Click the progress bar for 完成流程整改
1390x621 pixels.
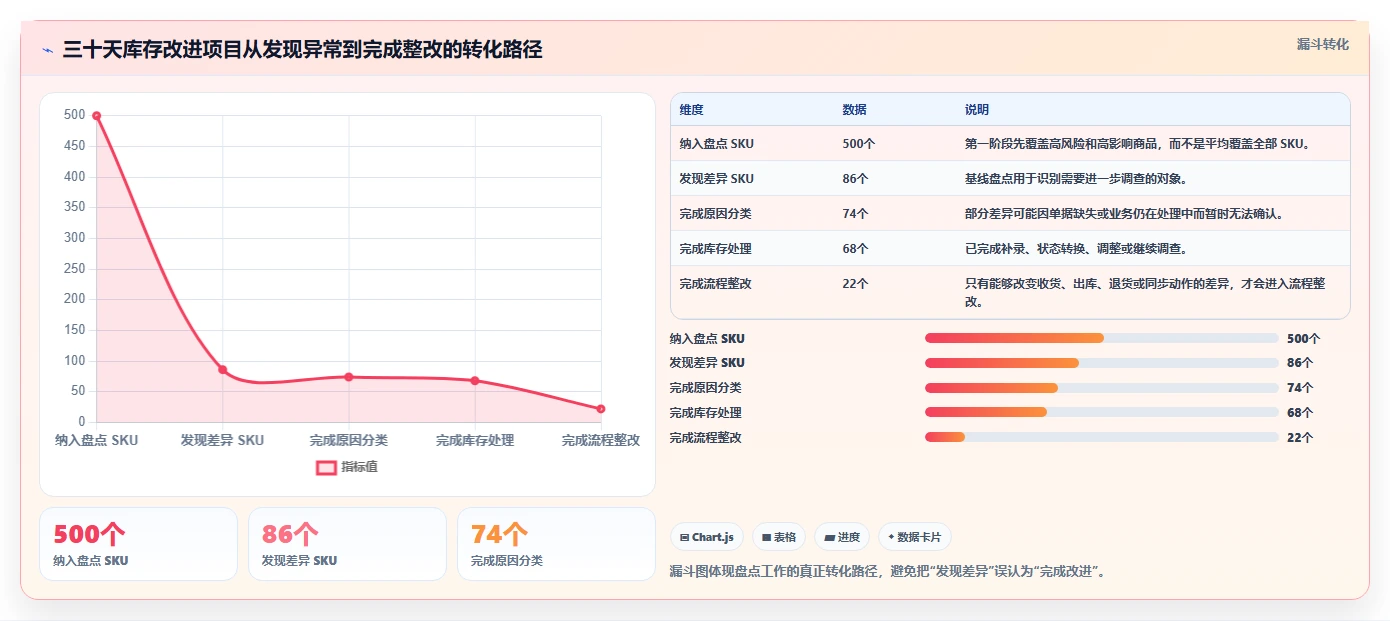click(x=1102, y=437)
